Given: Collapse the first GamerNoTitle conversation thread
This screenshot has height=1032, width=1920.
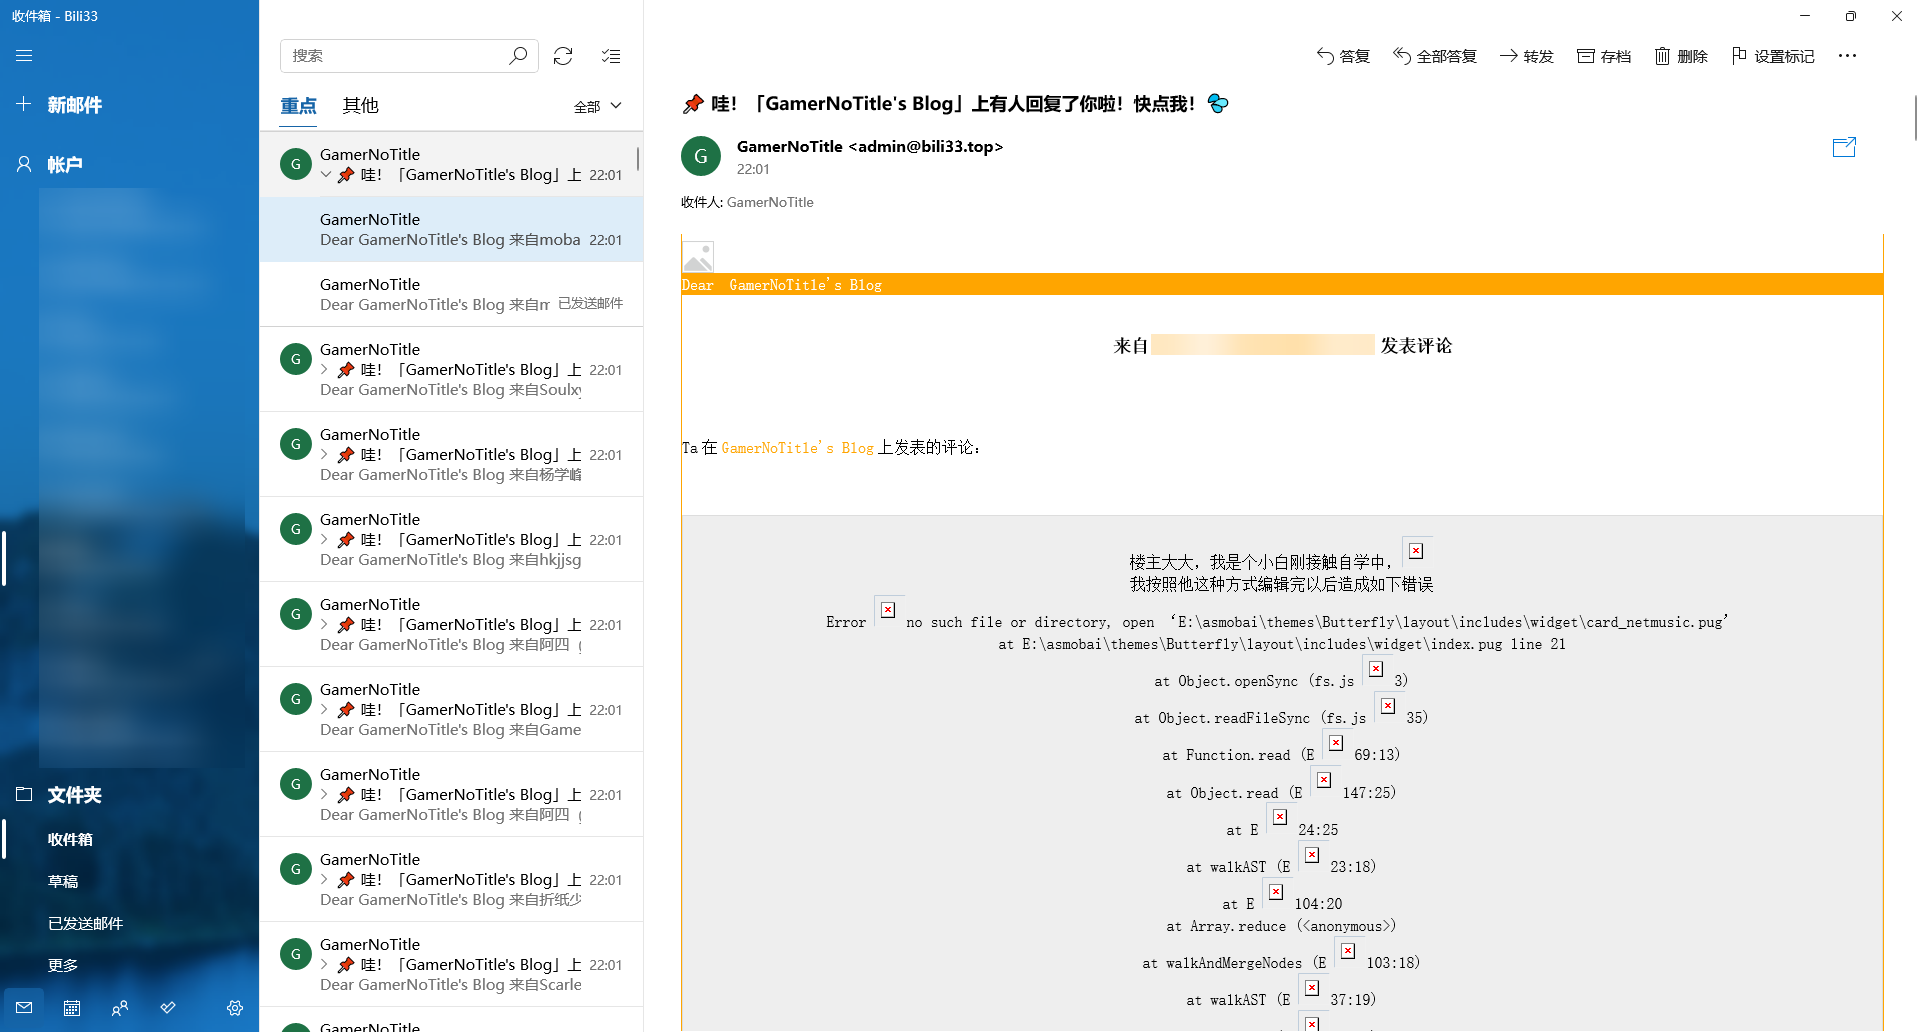Looking at the screenshot, I should tap(326, 175).
